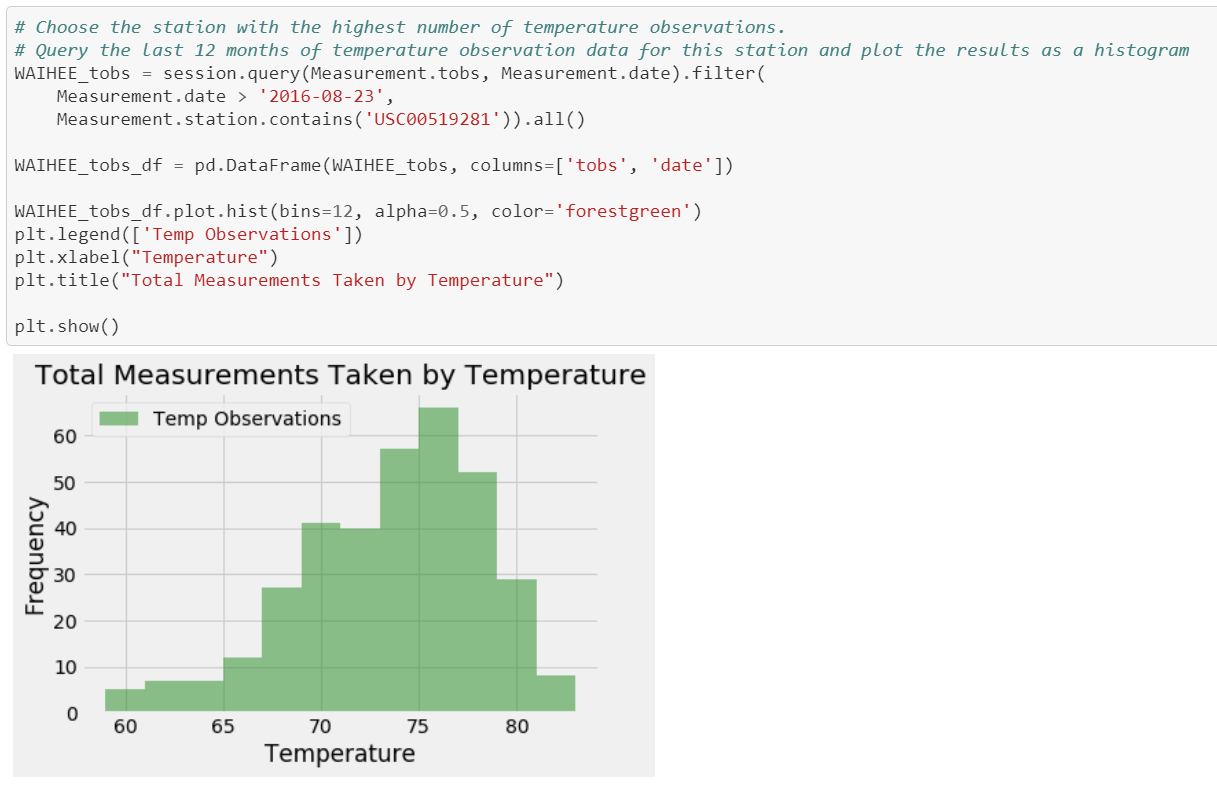Screen dimensions: 1217x796
Task: Click the leftmost histogram bar near 60
Action: tap(125, 700)
